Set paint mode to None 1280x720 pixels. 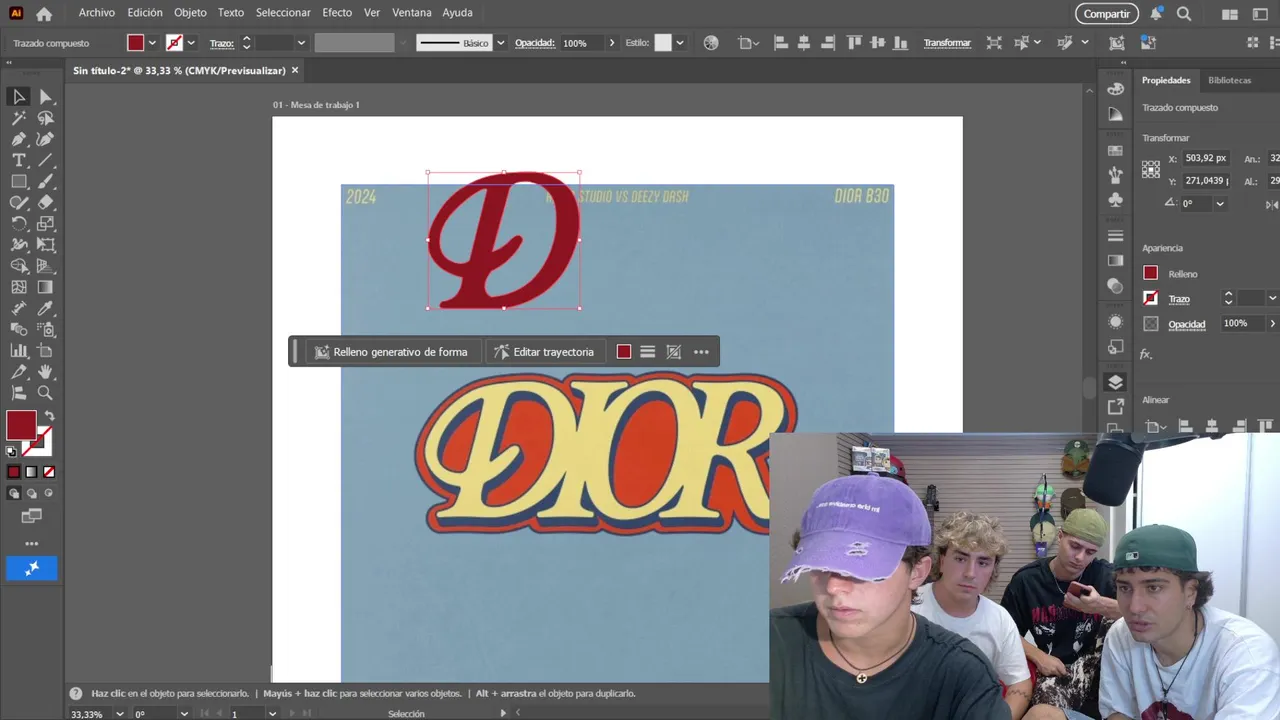tap(49, 472)
